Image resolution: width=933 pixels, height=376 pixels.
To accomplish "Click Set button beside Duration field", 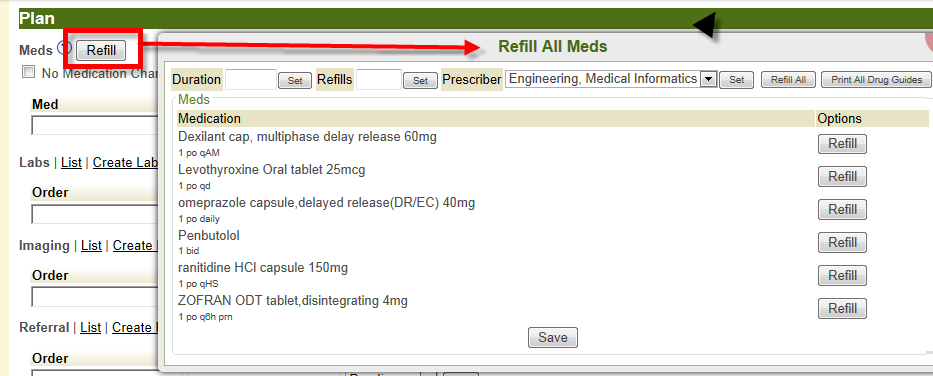I will [x=295, y=80].
